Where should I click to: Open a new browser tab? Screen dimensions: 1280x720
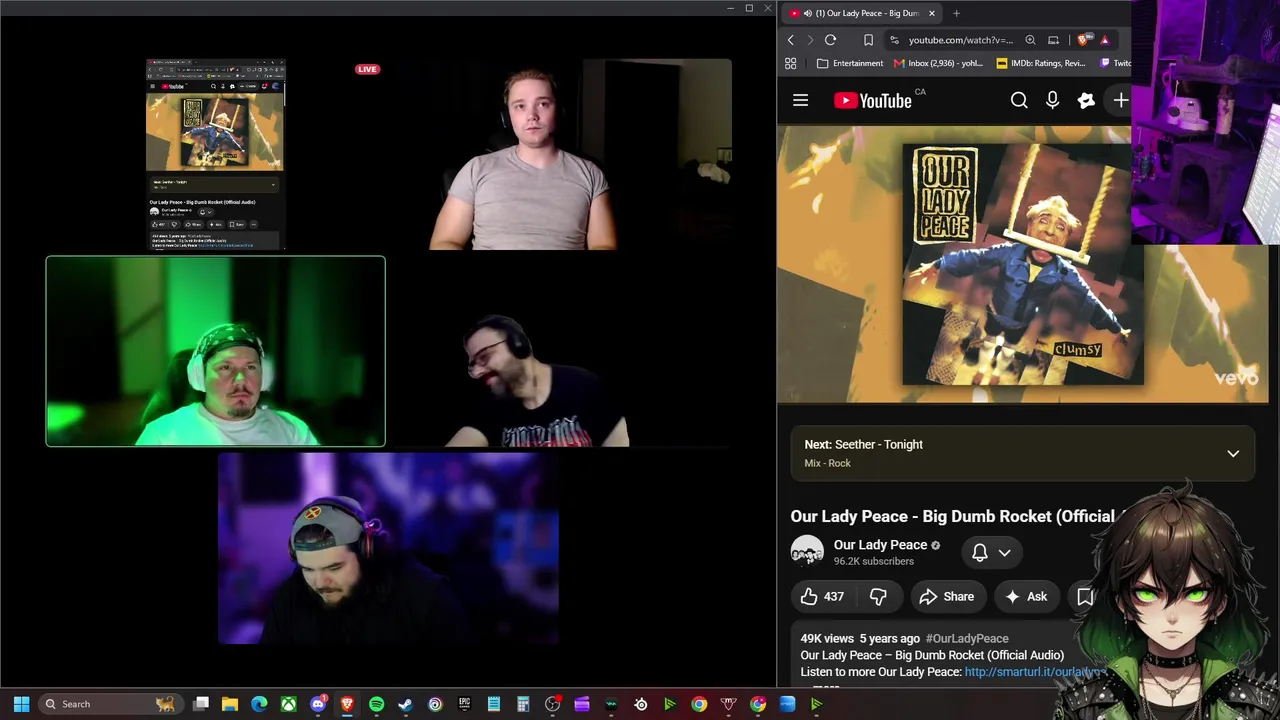tap(956, 13)
